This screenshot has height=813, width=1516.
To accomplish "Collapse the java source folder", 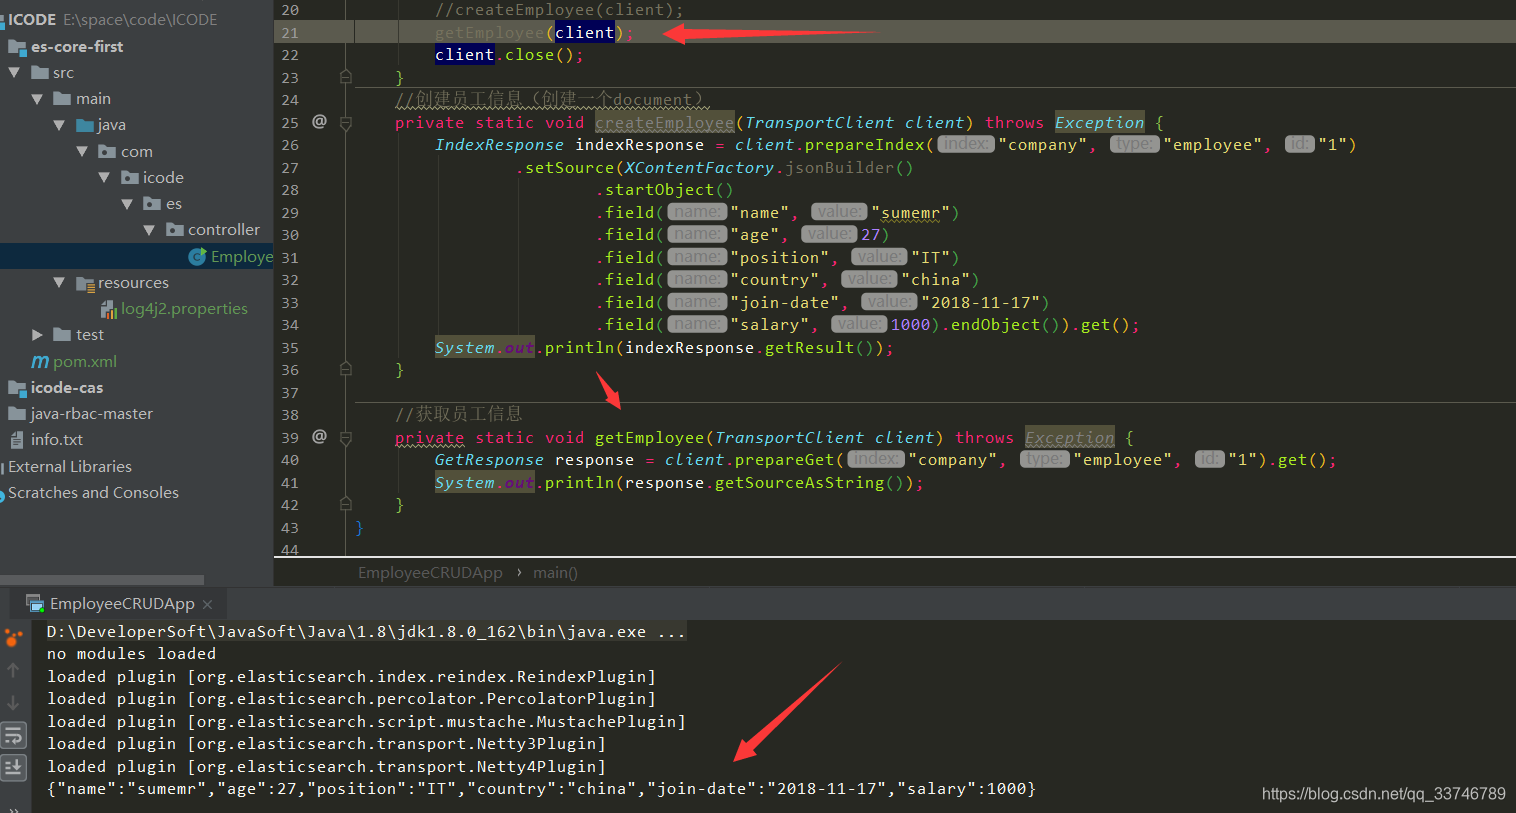I will [x=59, y=125].
